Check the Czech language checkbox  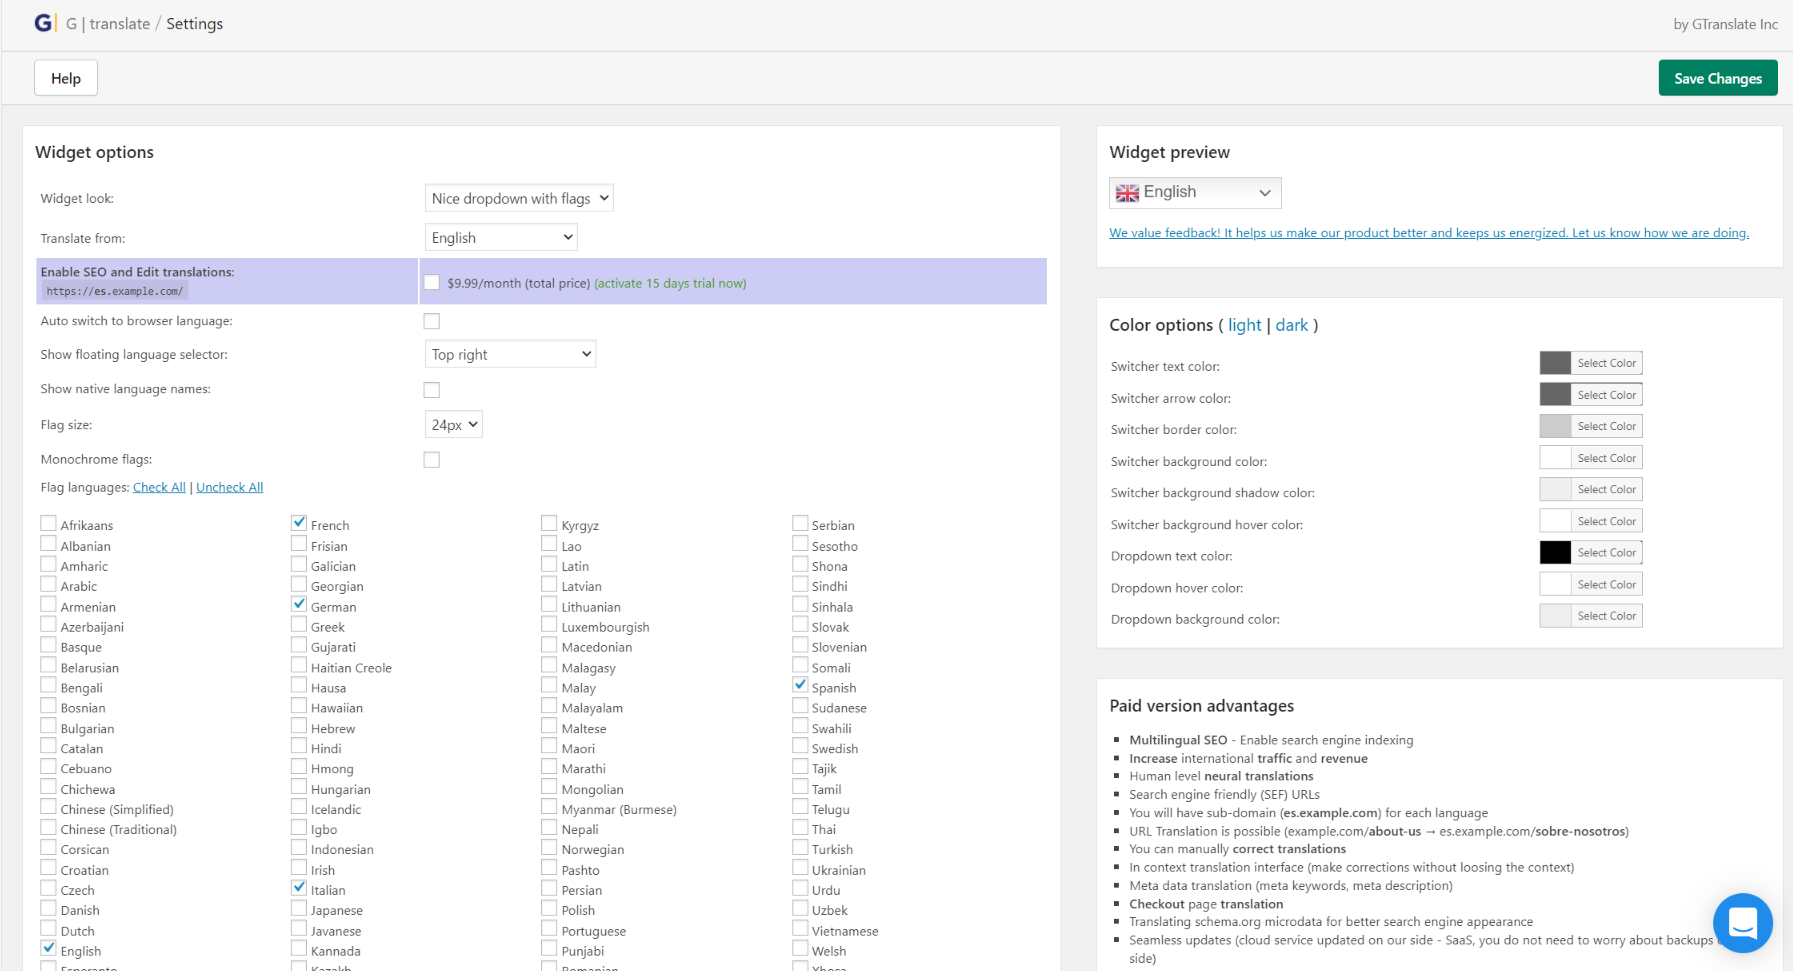click(48, 887)
